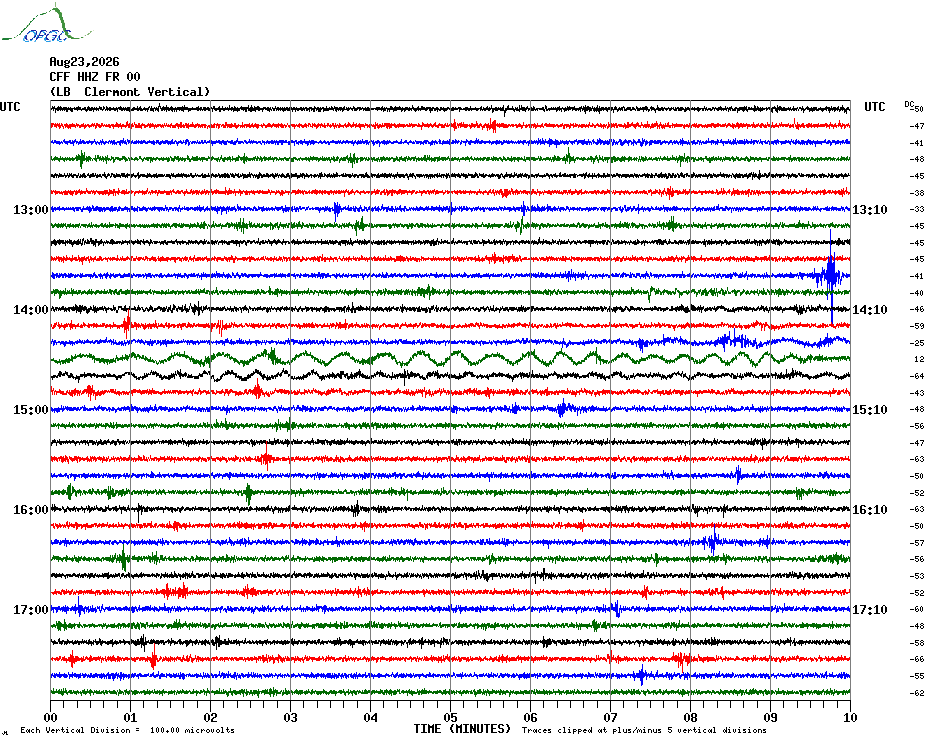Click the green long-period wave trace
Image resolution: width=930 pixels, height=744 pixels.
click(x=450, y=359)
